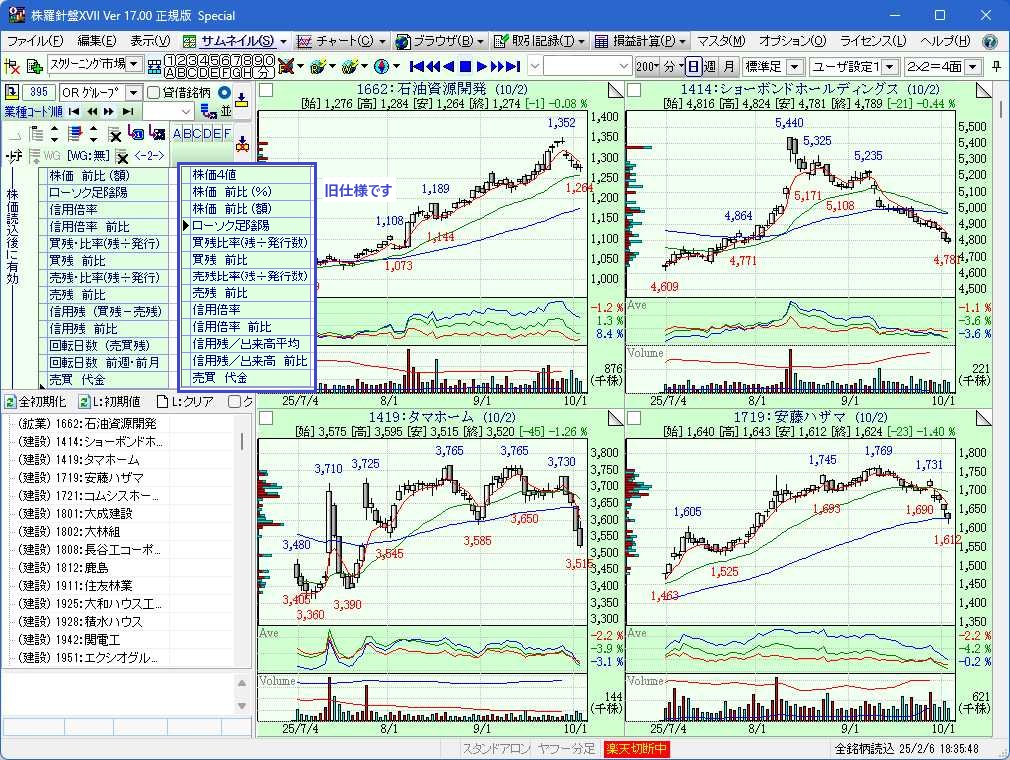The image size is (1010, 760).
Task: Click the 全初期化 reset icon
Action: pyautogui.click(x=10, y=402)
